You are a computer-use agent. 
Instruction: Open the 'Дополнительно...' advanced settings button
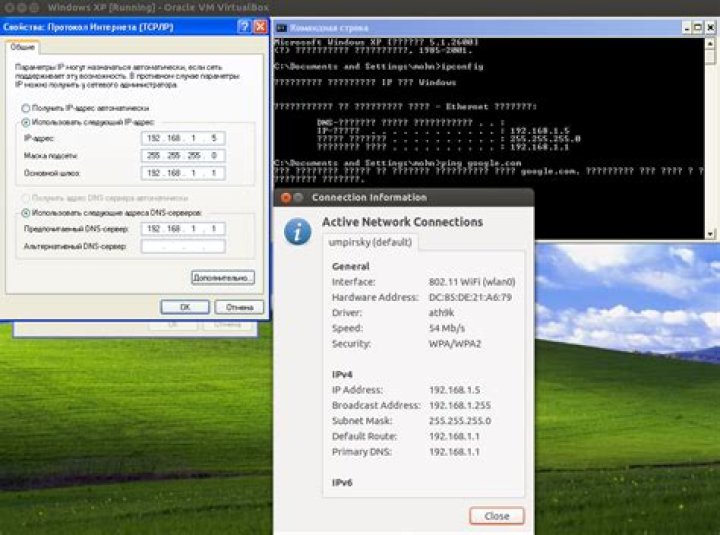click(x=223, y=277)
